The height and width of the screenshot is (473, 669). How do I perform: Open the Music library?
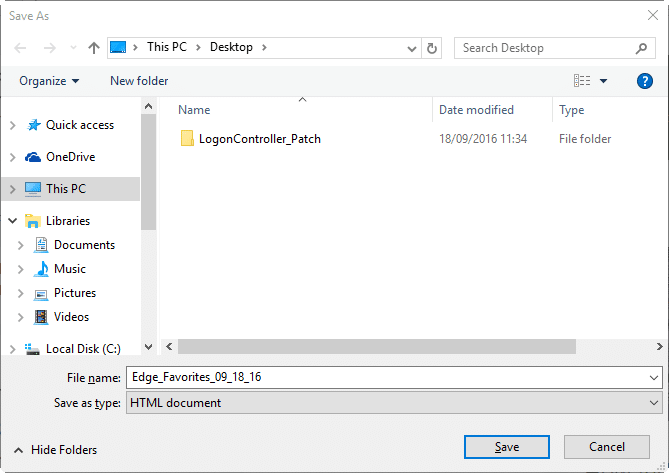coord(70,269)
